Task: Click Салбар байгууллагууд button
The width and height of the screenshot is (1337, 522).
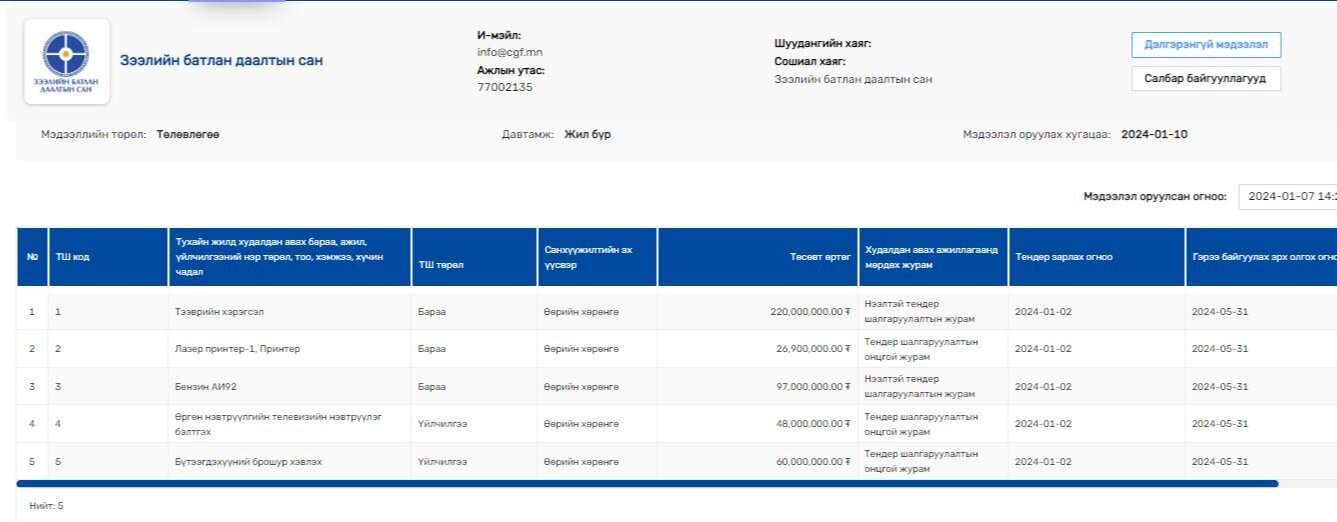Action: point(1205,79)
